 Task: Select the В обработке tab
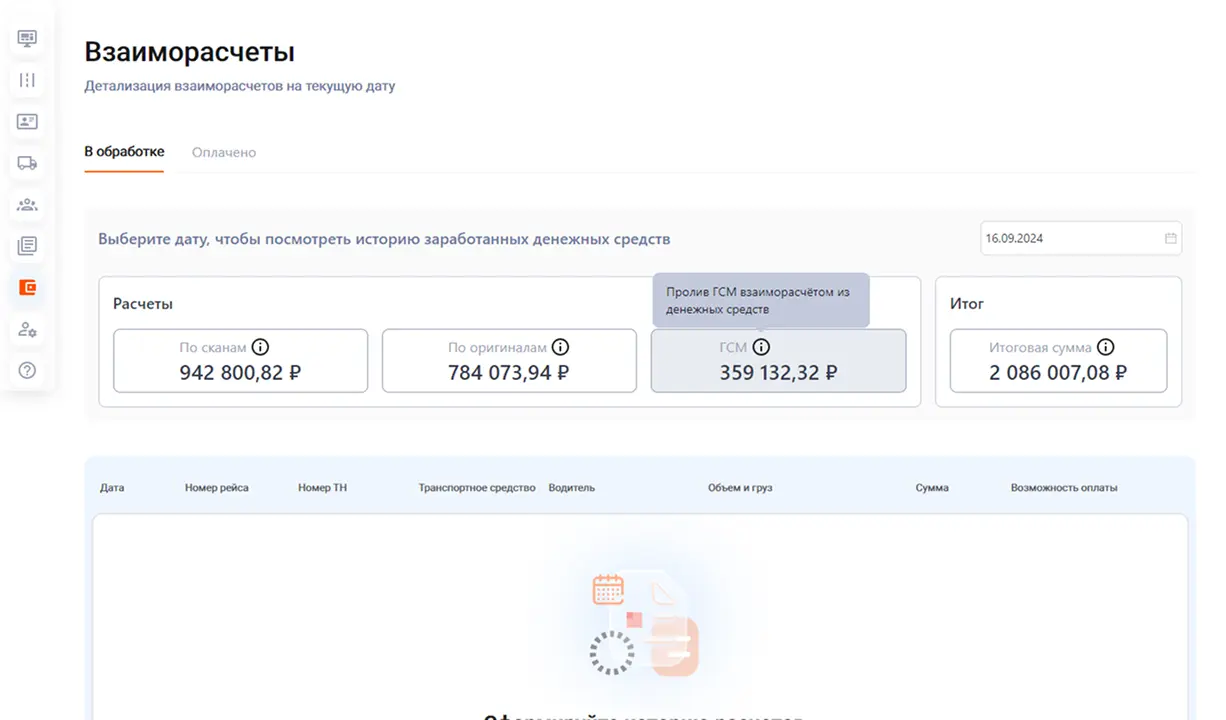[x=124, y=152]
